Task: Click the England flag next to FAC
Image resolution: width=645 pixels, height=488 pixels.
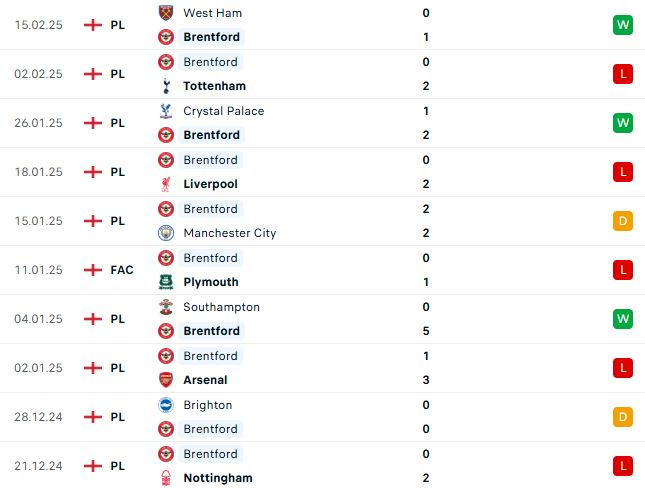Action: pos(93,270)
